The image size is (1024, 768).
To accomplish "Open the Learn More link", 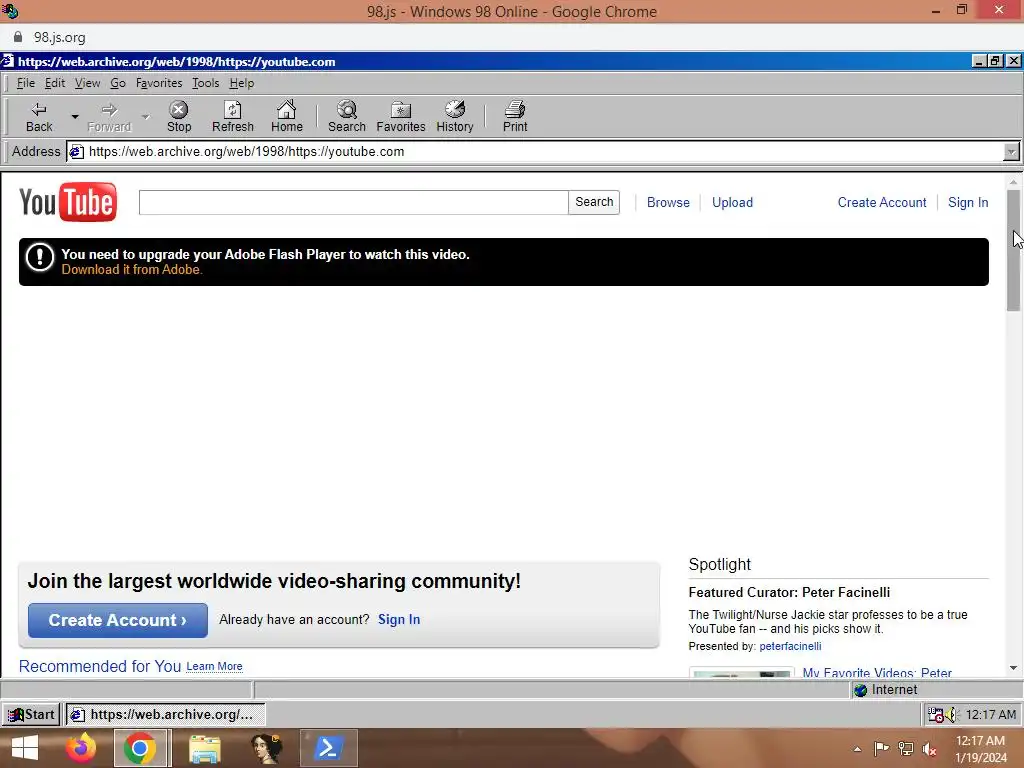I will [214, 666].
